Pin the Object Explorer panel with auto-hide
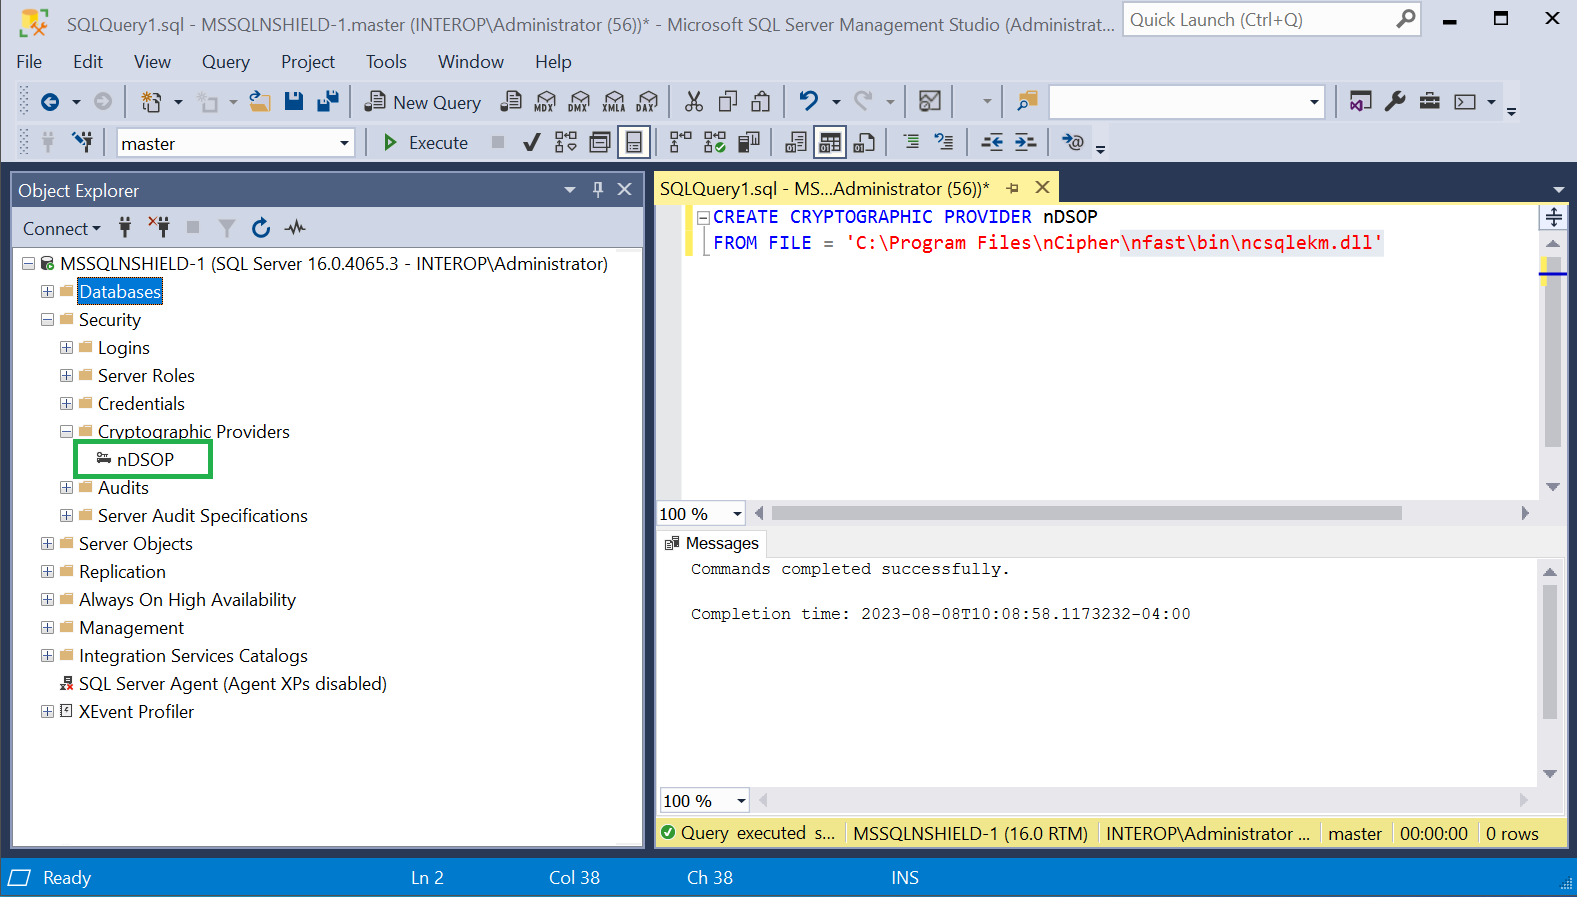1577x897 pixels. coord(598,189)
